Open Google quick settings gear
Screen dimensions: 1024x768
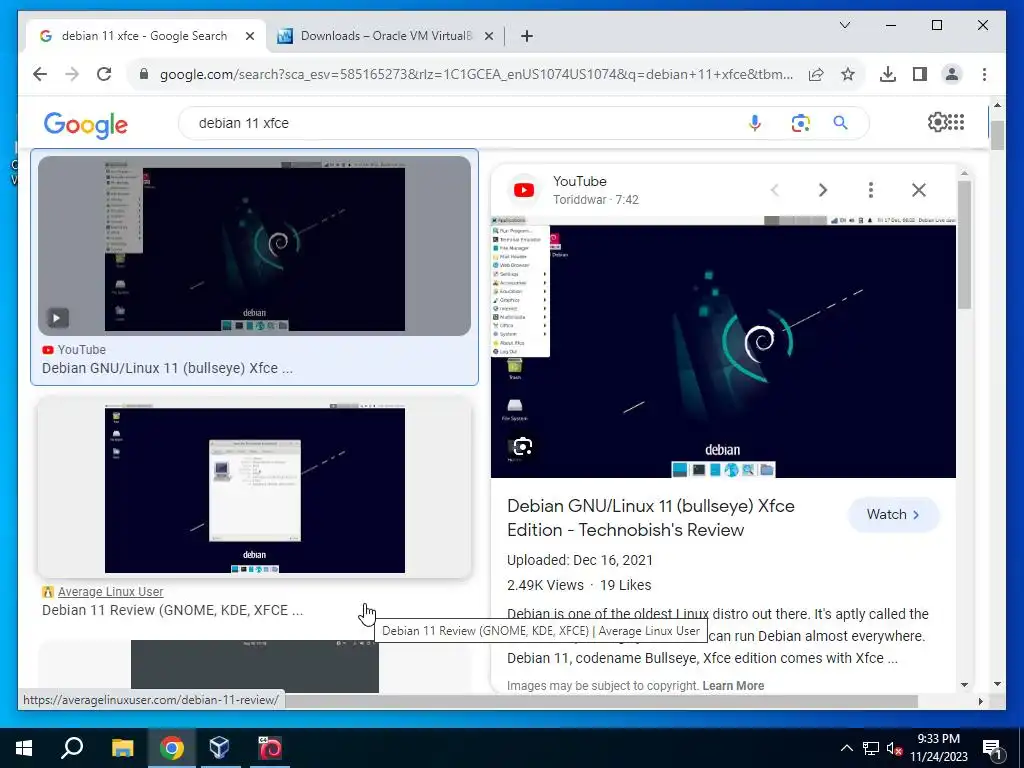click(937, 122)
